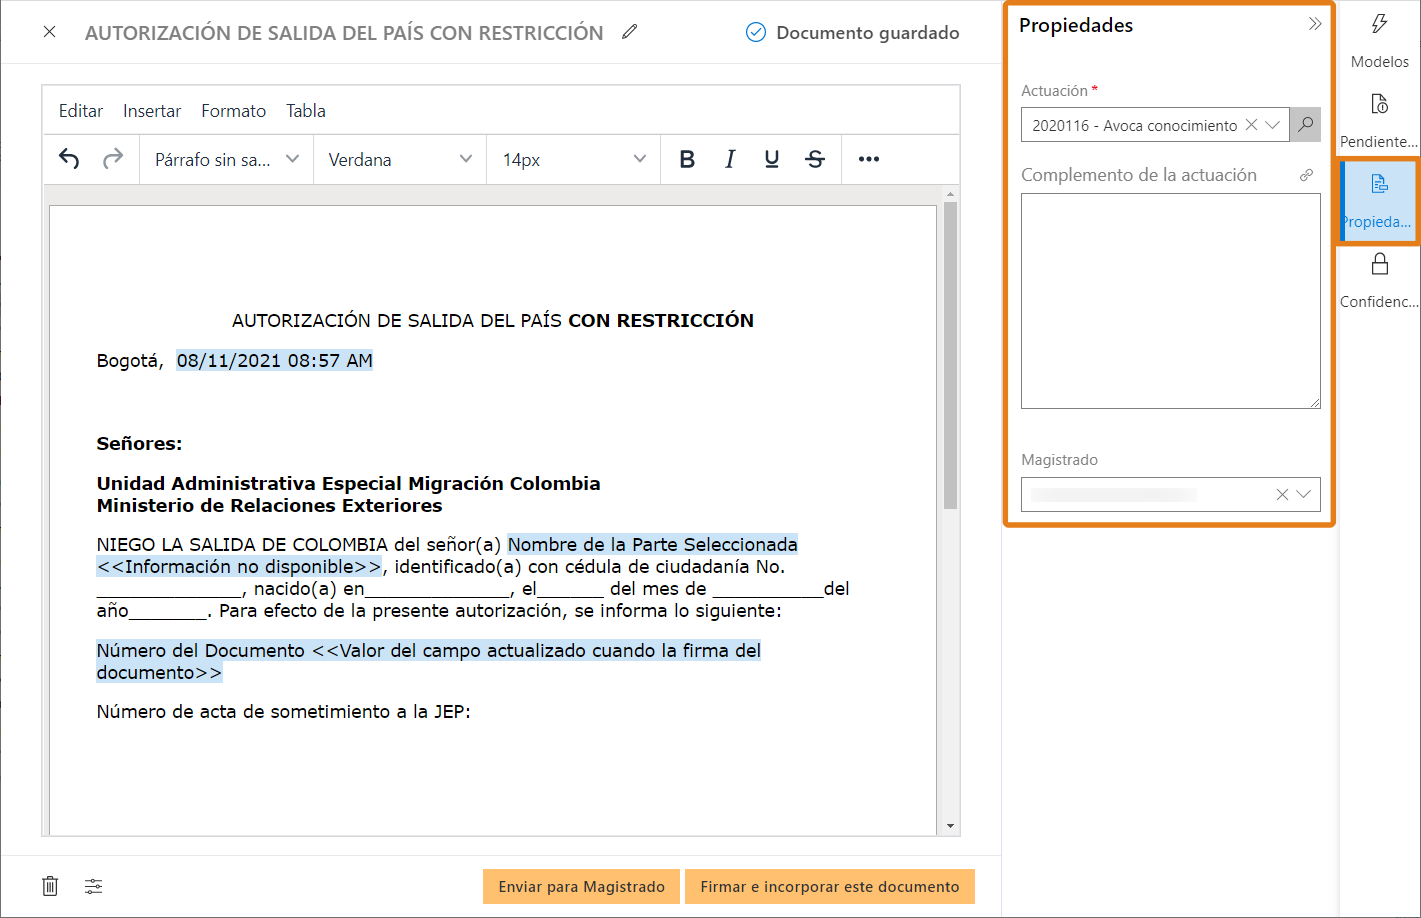Focus the Complemento de la actuación text area

pos(1171,301)
